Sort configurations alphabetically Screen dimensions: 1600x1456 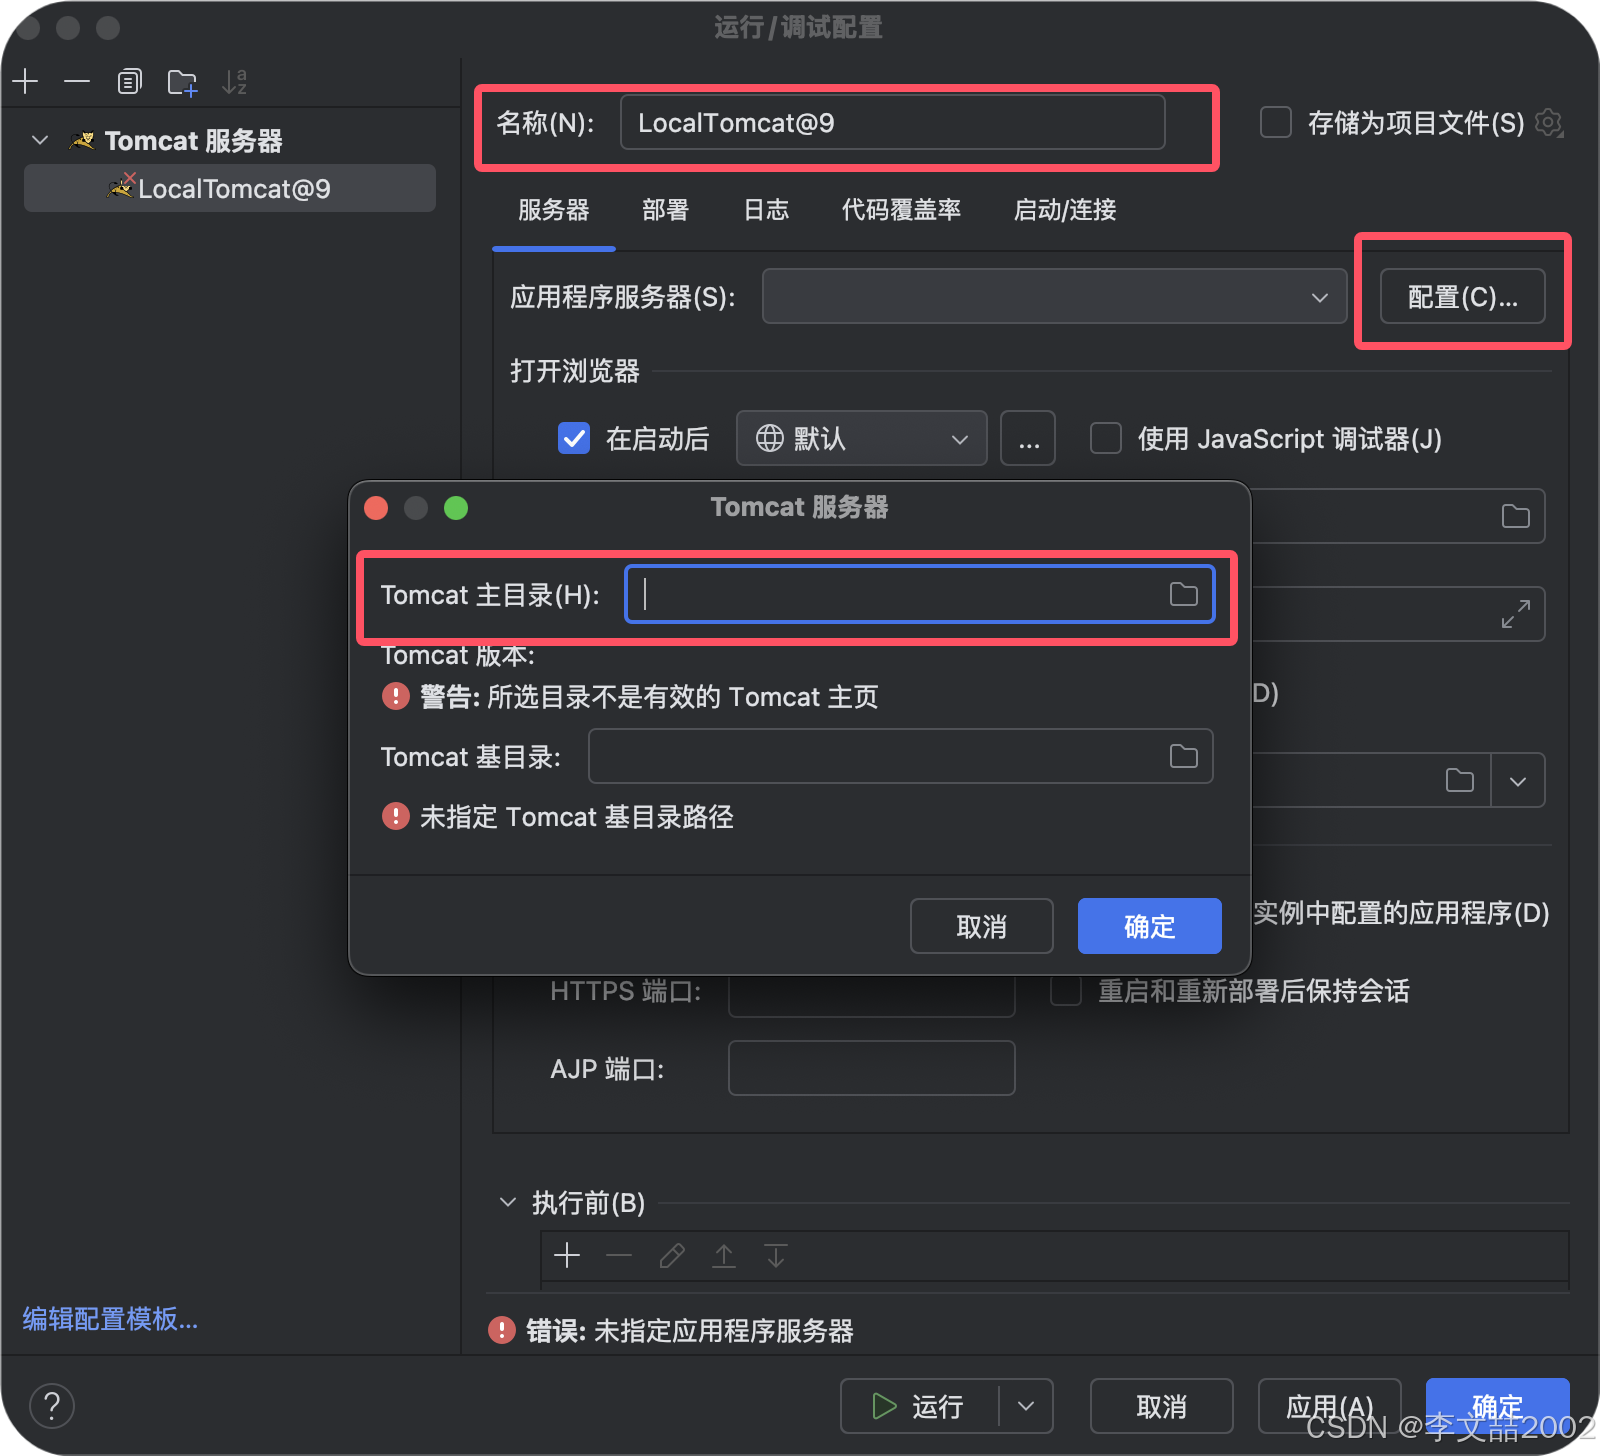point(235,82)
